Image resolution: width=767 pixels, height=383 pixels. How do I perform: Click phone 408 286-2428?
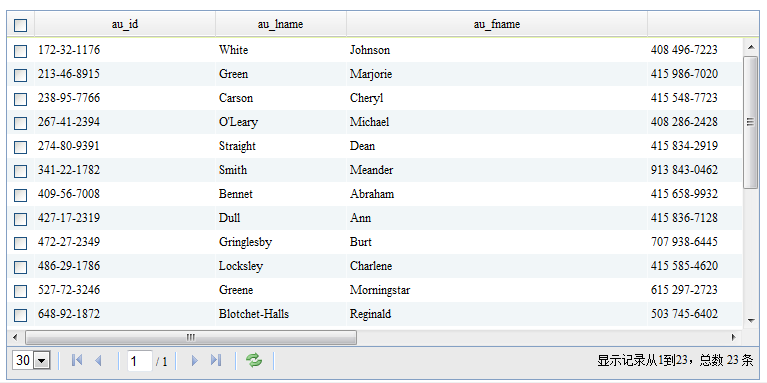[684, 122]
